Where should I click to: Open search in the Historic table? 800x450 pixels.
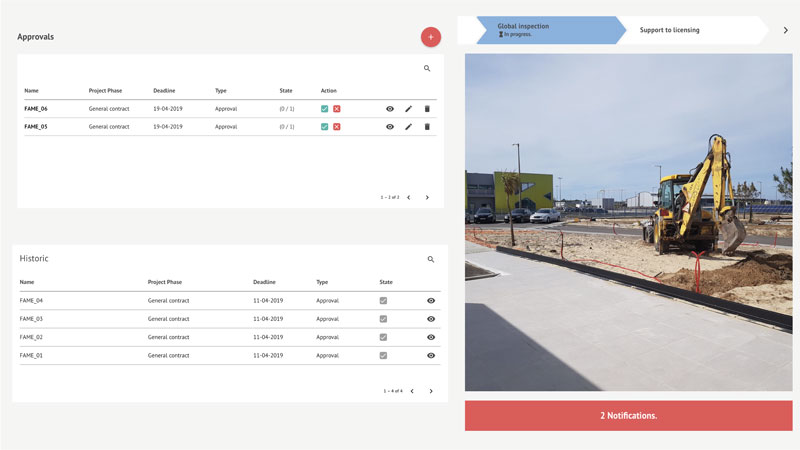431,259
